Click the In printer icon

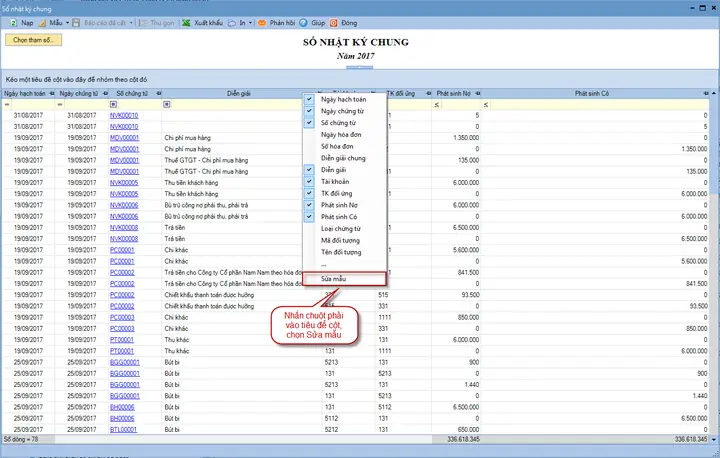coord(232,23)
